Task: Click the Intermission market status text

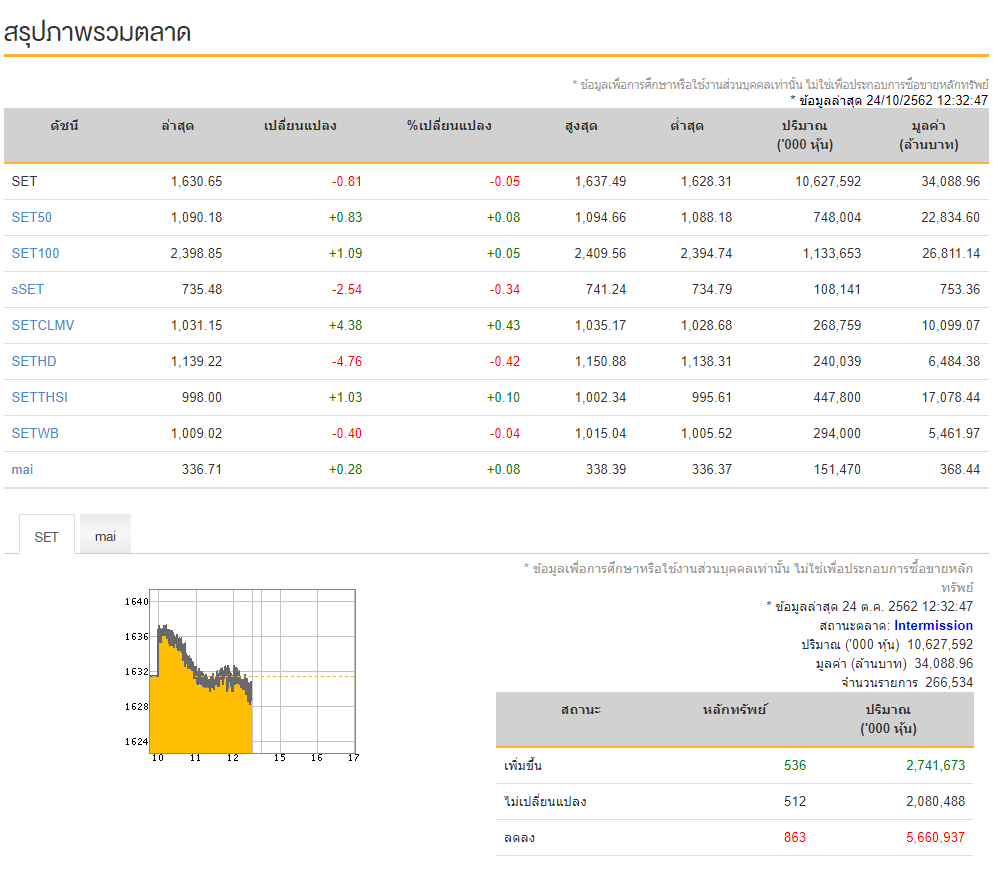Action: click(x=933, y=625)
